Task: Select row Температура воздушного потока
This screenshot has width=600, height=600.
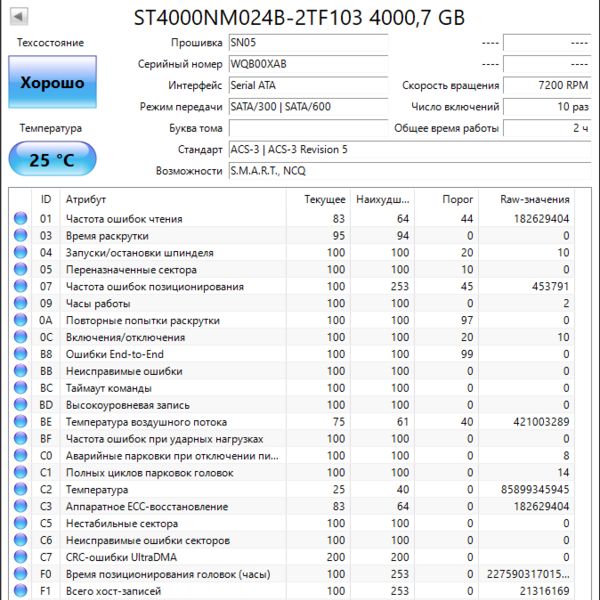Action: tap(293, 421)
